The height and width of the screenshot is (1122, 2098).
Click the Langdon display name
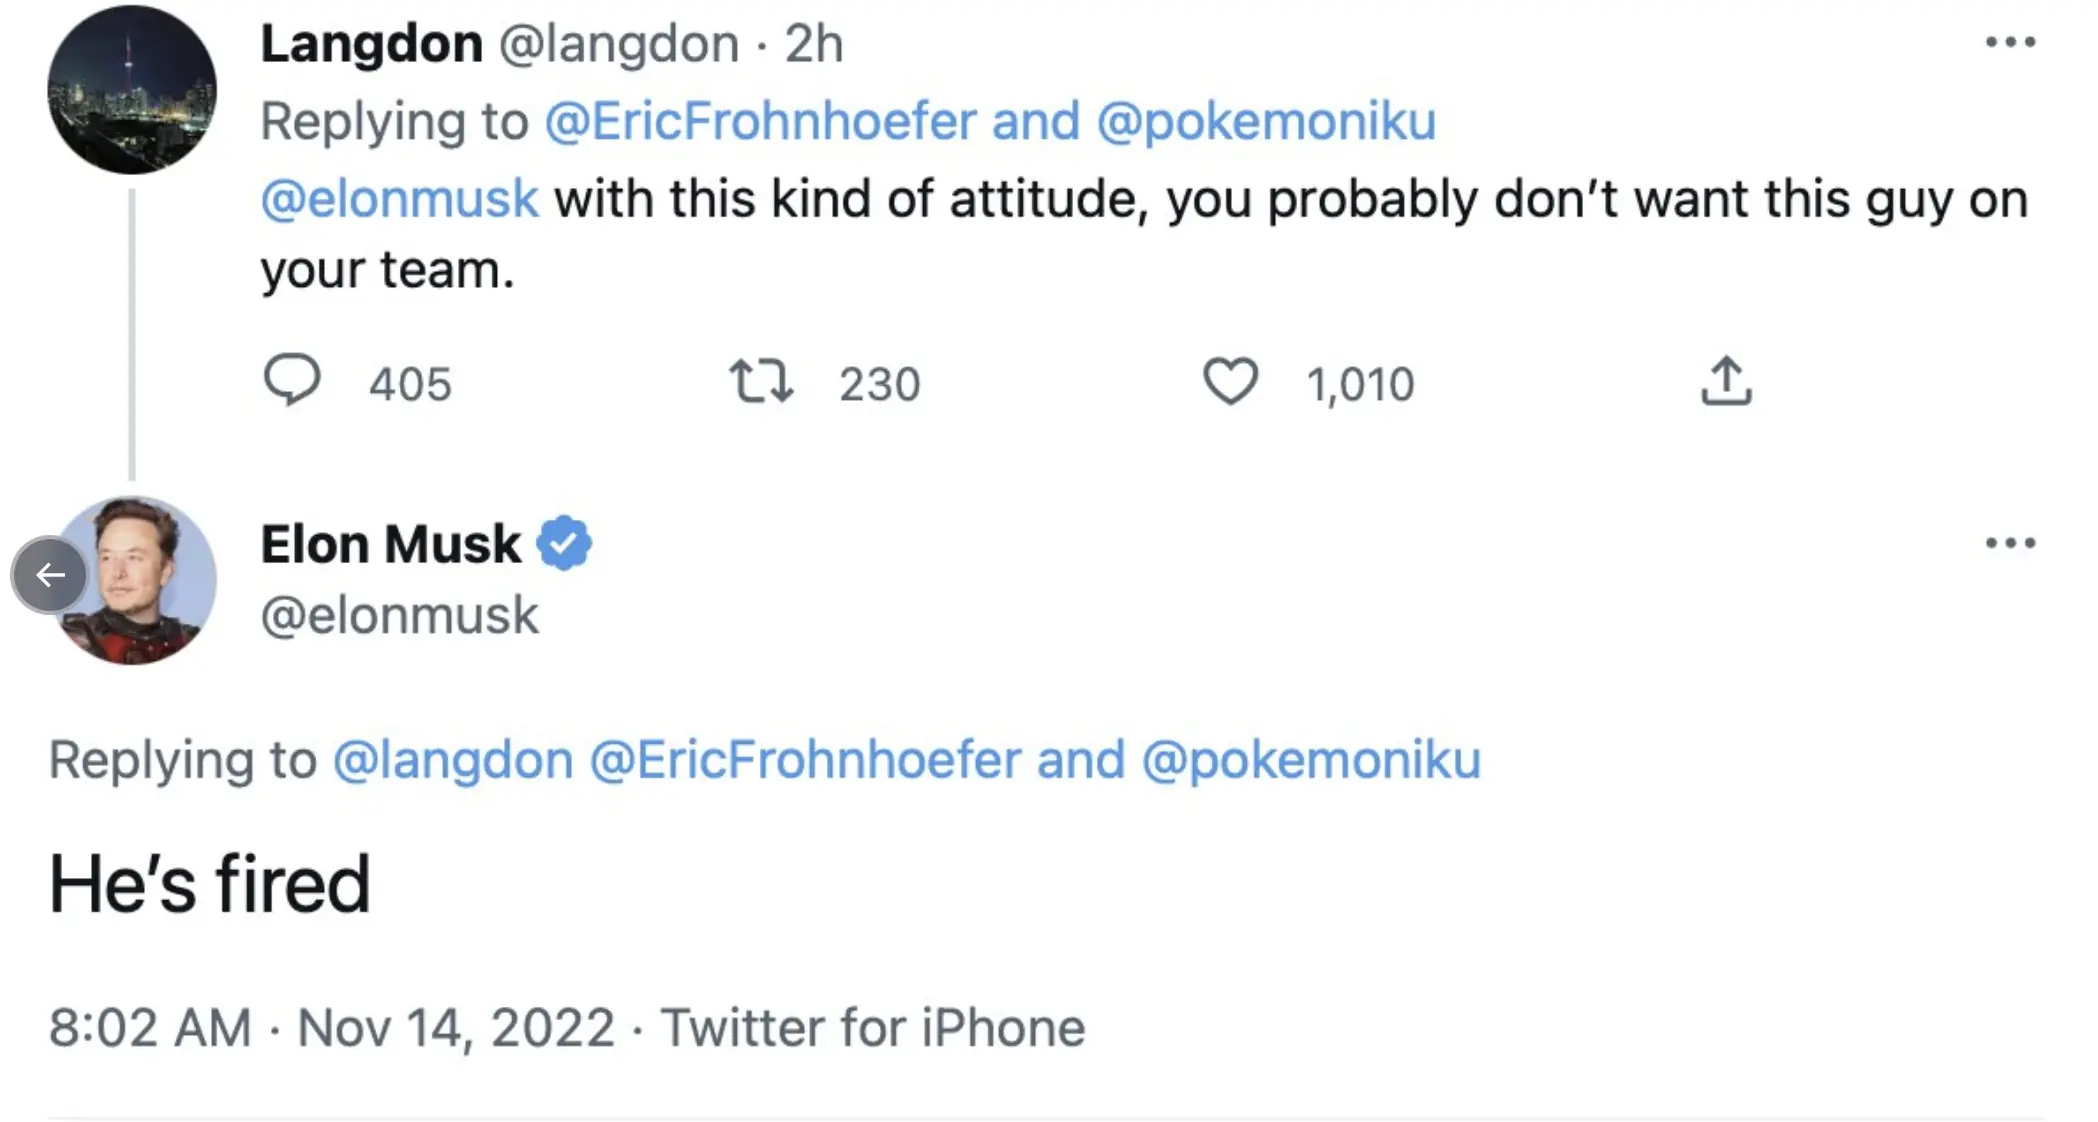pyautogui.click(x=371, y=44)
